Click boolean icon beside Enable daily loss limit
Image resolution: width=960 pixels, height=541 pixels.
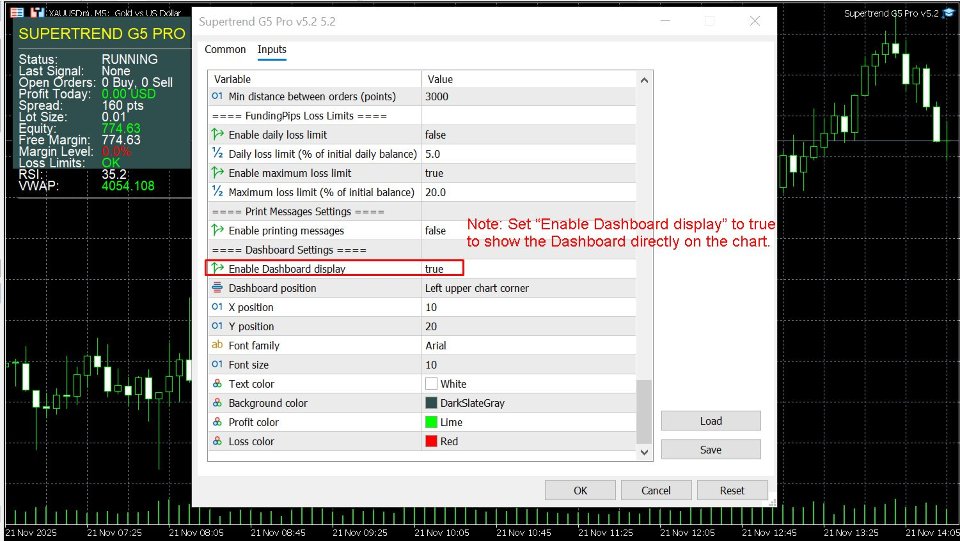pyautogui.click(x=217, y=134)
